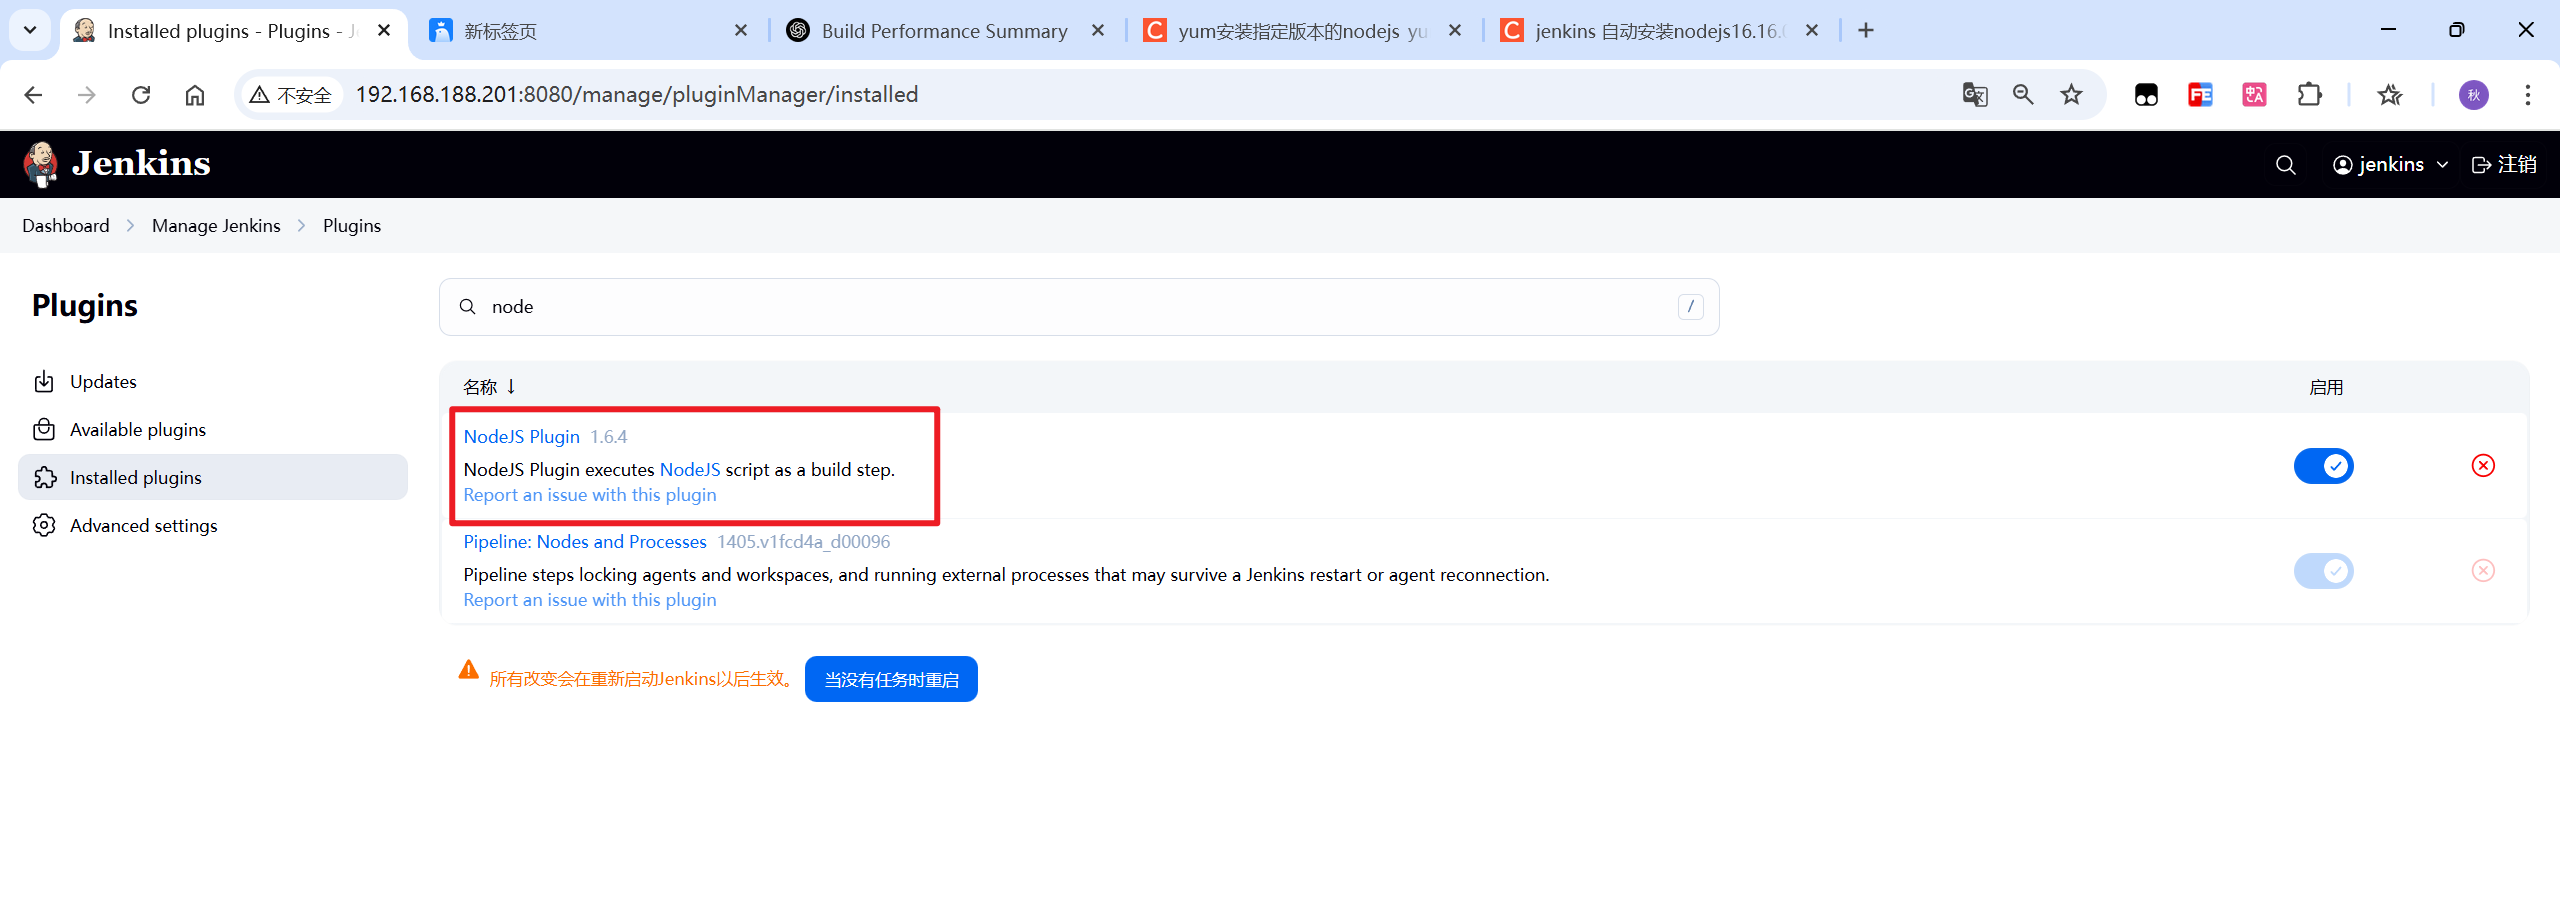This screenshot has height=913, width=2560.
Task: Click the restart 当没有任务时重启 button
Action: pyautogui.click(x=891, y=680)
